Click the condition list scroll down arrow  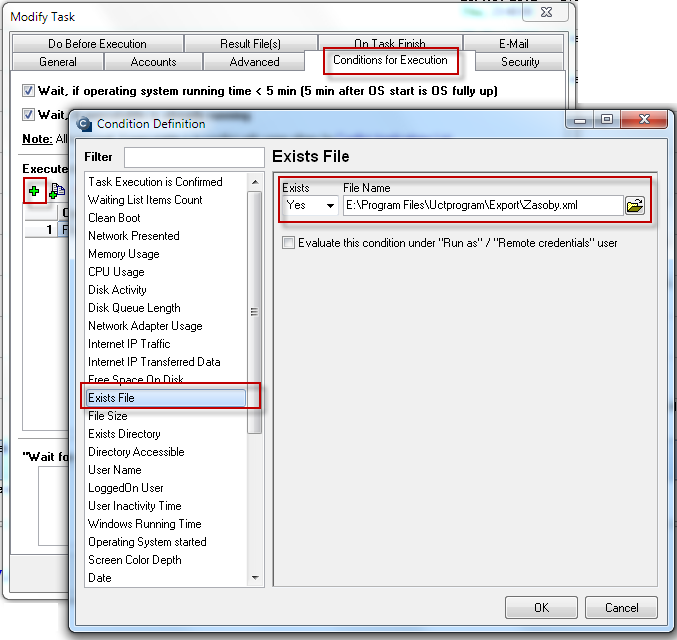click(x=255, y=577)
